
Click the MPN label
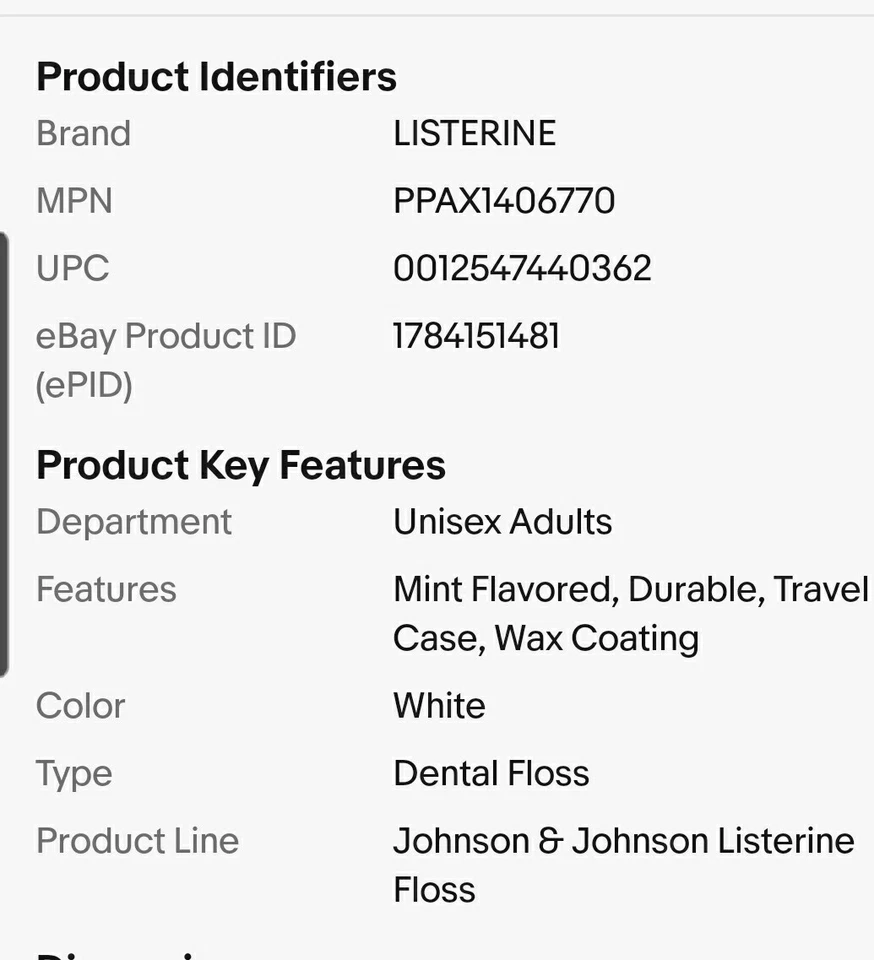tap(74, 200)
